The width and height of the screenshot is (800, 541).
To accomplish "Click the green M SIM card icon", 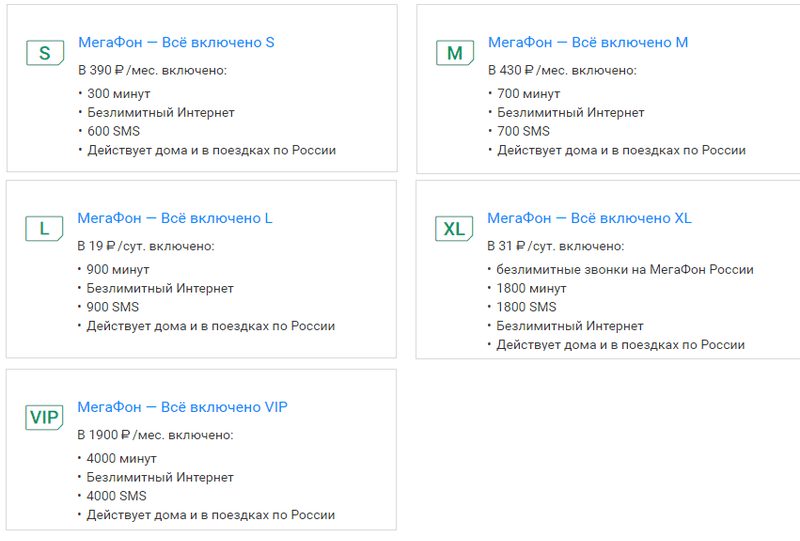I will pos(455,53).
